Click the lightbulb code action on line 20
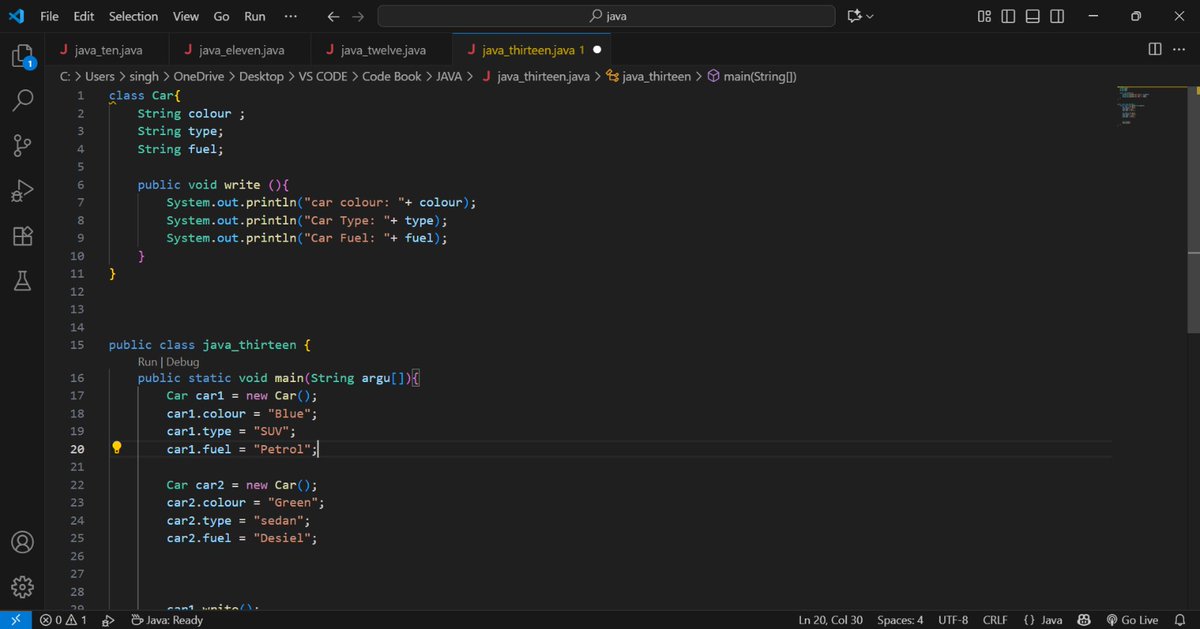Viewport: 1200px width, 629px height. click(x=116, y=449)
